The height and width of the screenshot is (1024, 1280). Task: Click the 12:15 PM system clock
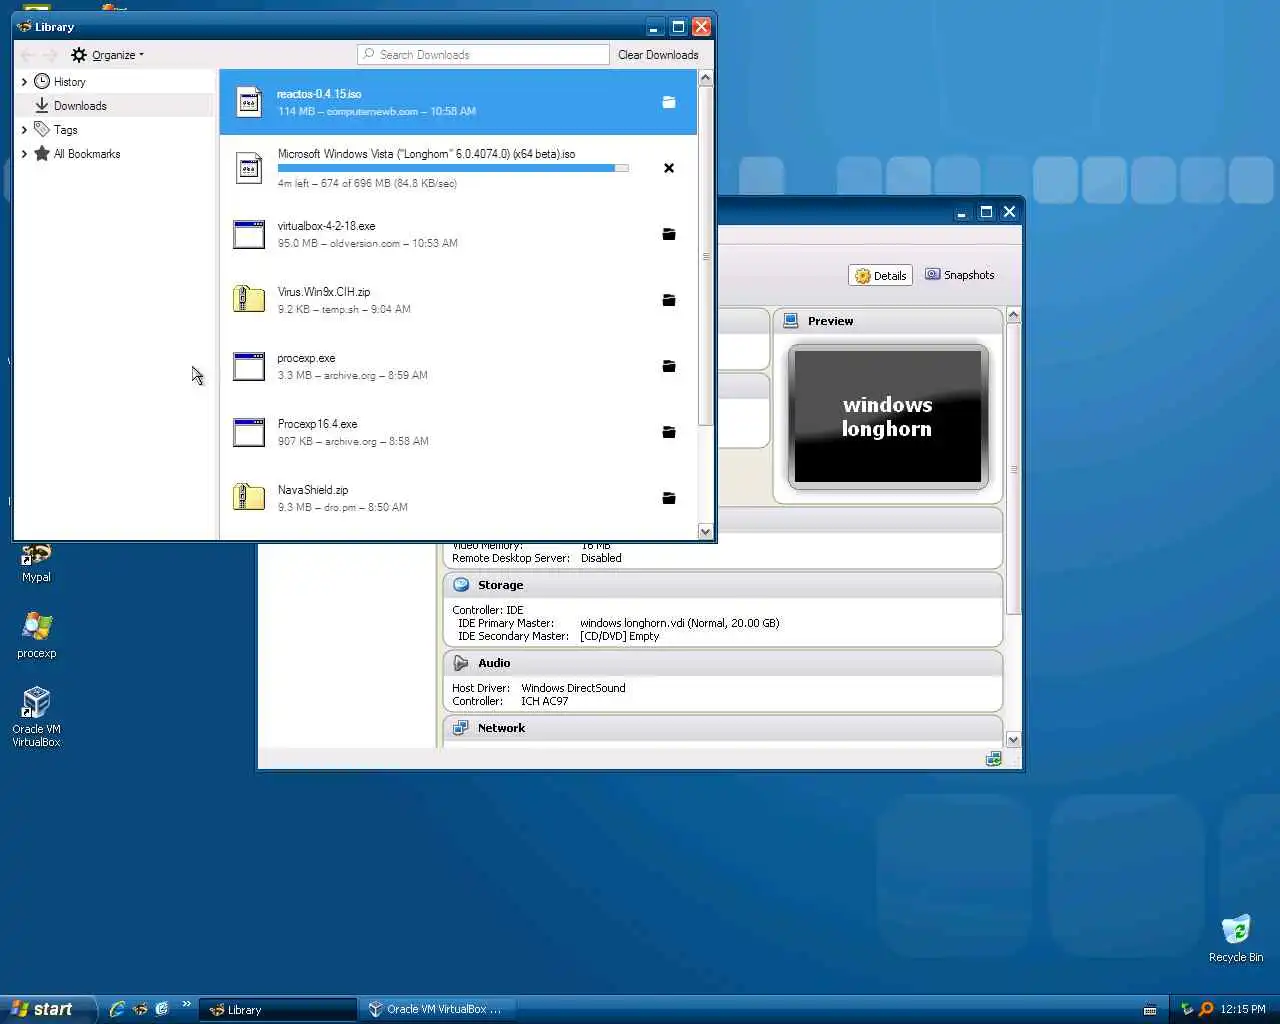tap(1243, 1009)
